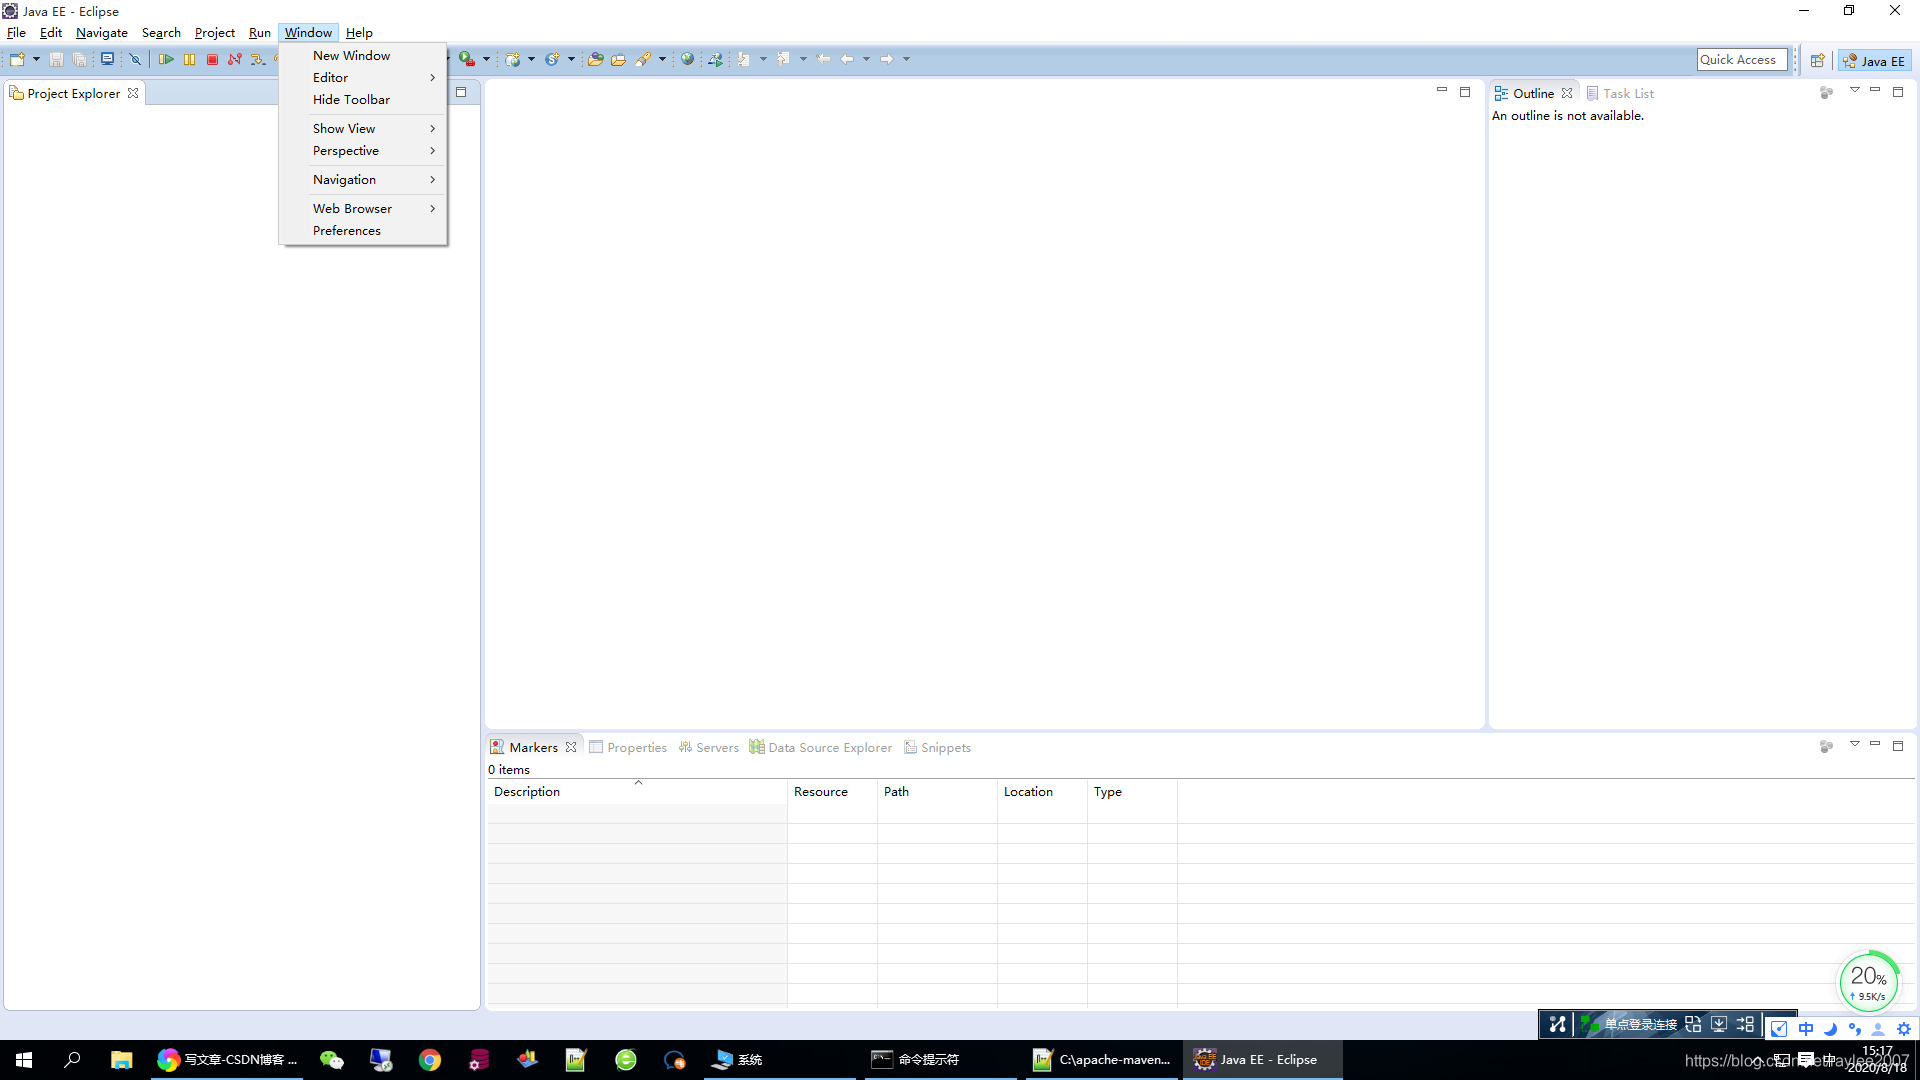
Task: Click the Type column header
Action: (1132, 791)
